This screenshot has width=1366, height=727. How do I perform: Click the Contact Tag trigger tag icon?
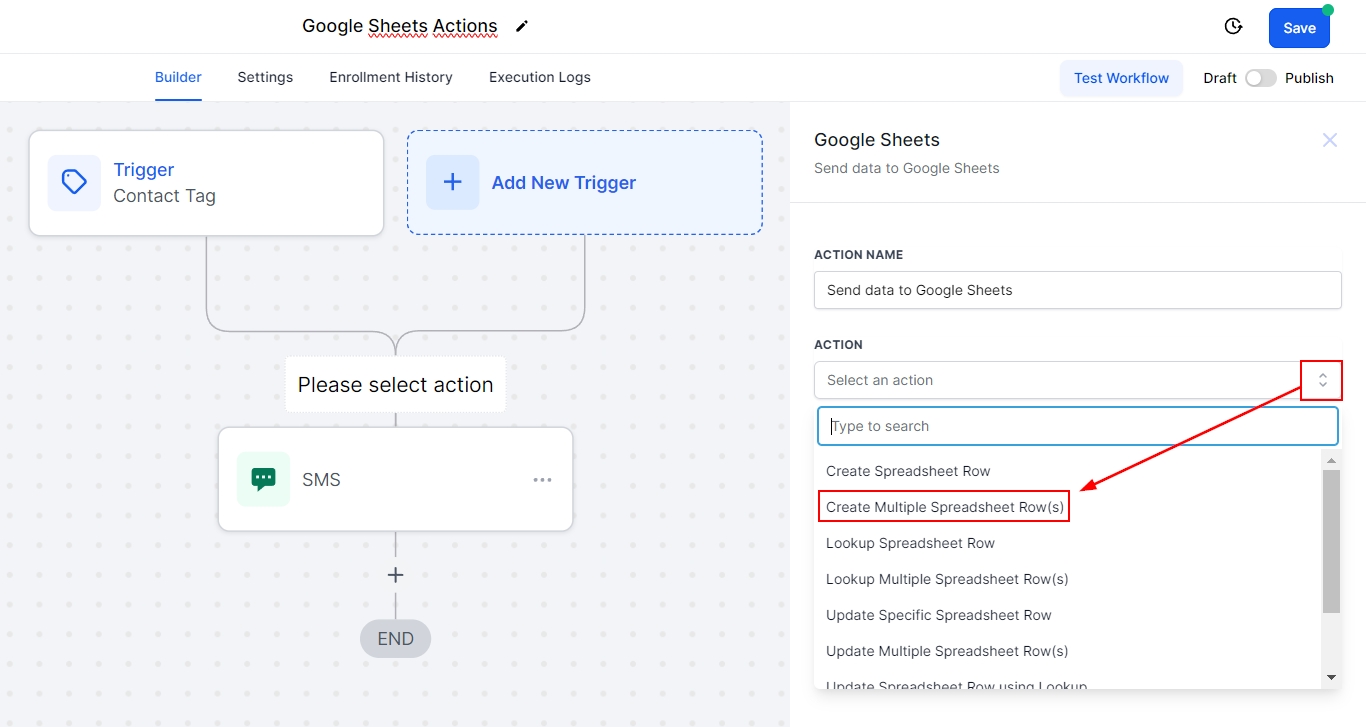74,183
